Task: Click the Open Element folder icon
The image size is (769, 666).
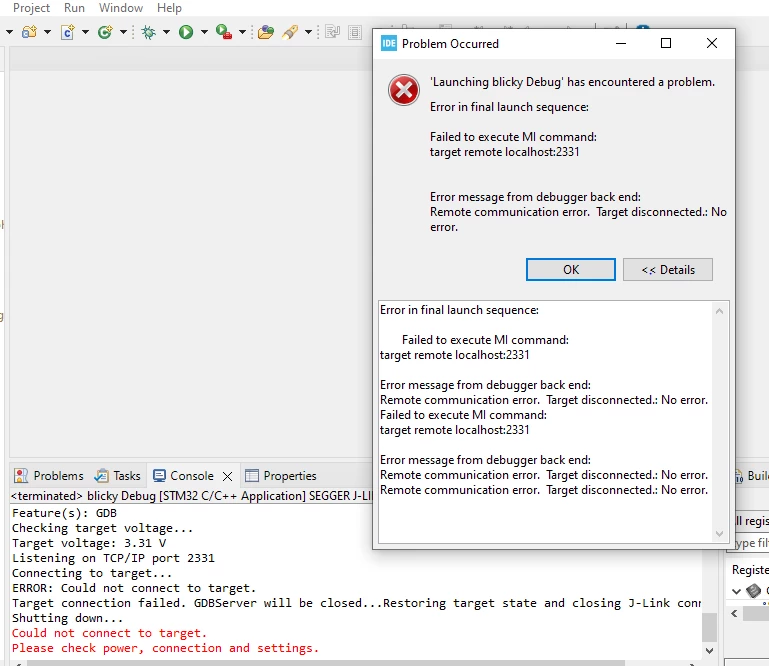Action: (x=265, y=32)
